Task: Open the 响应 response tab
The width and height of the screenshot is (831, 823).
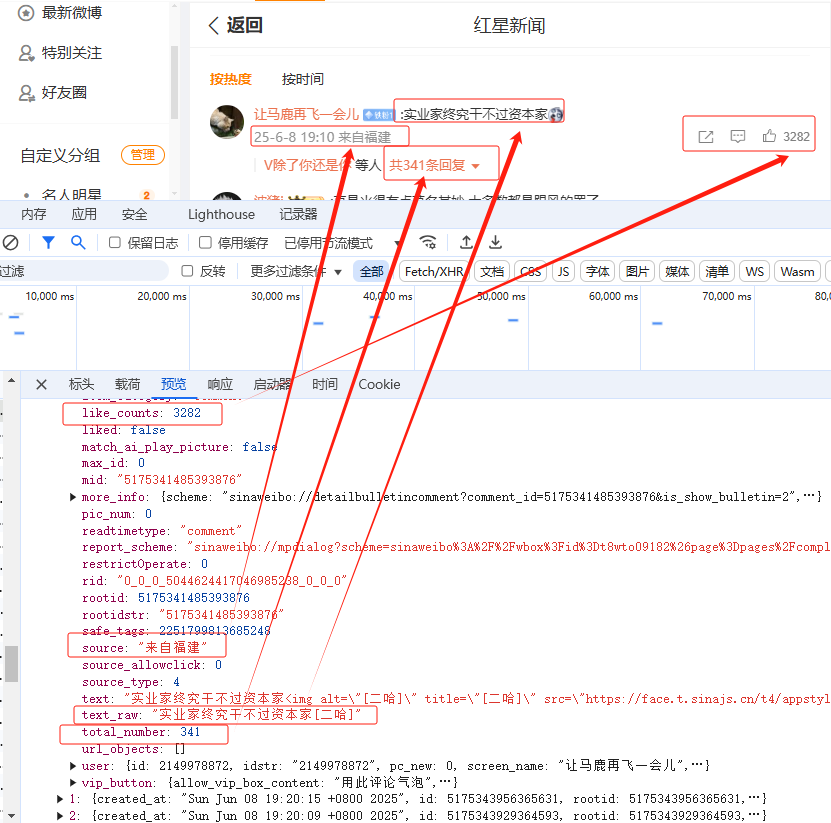Action: (220, 385)
